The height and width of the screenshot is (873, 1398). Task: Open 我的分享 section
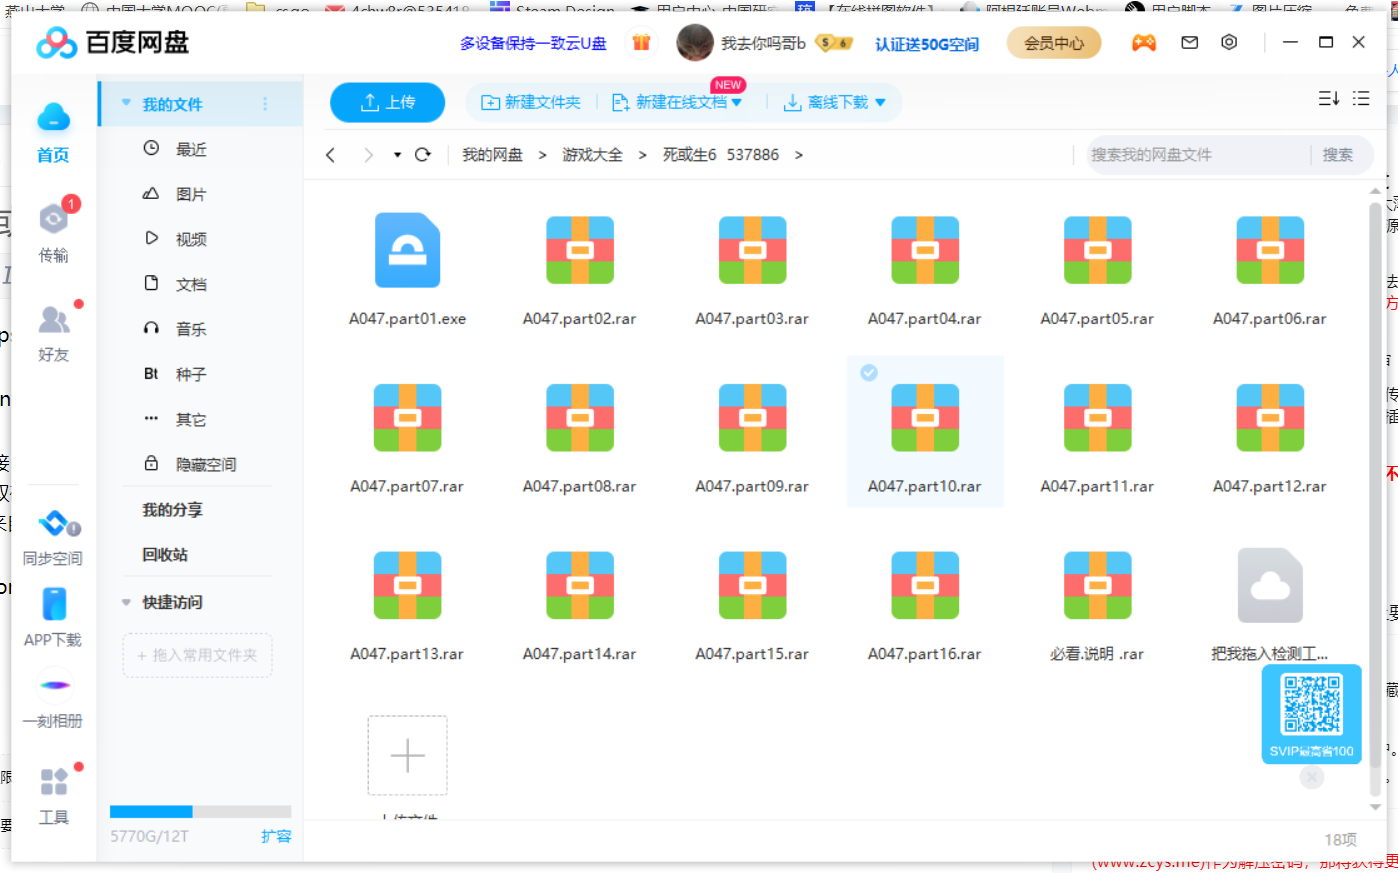click(172, 510)
